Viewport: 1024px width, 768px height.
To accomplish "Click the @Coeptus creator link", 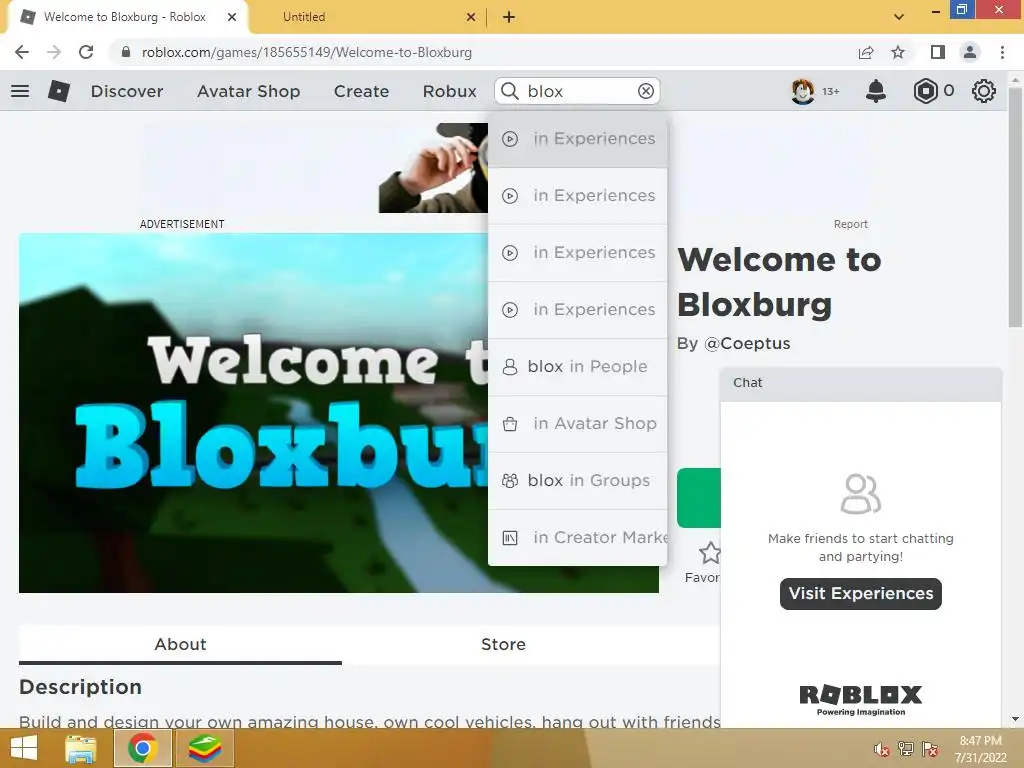I will [747, 344].
